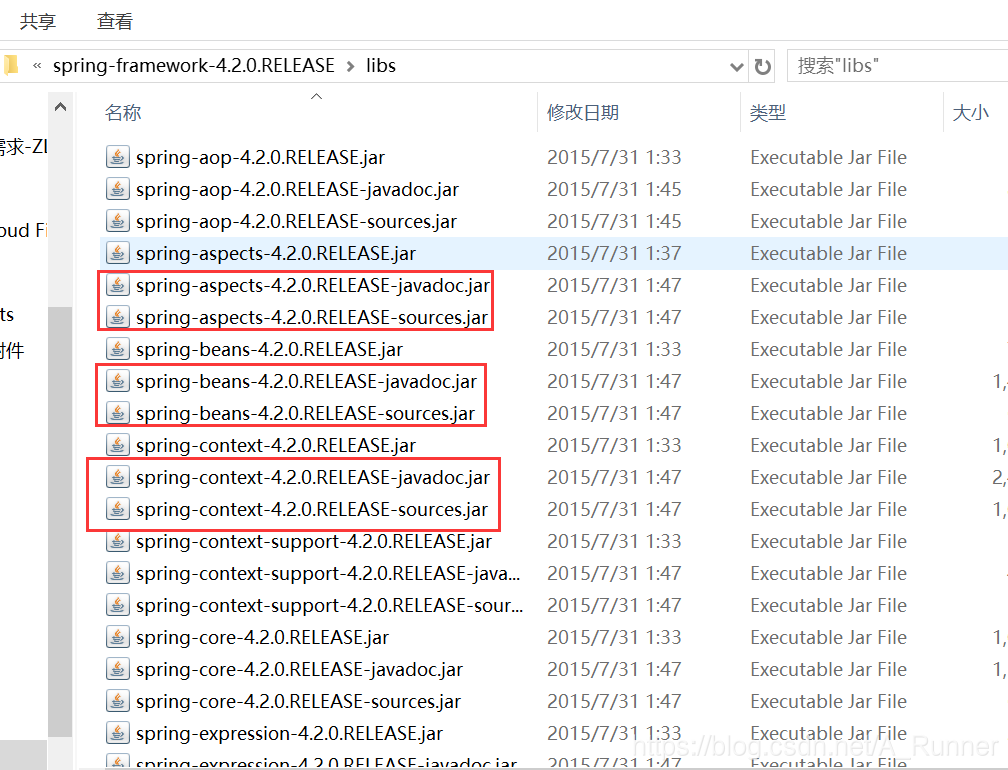Select file spring-core-4.2.0.RELEASE.jar
The width and height of the screenshot is (1008, 770).
[262, 638]
